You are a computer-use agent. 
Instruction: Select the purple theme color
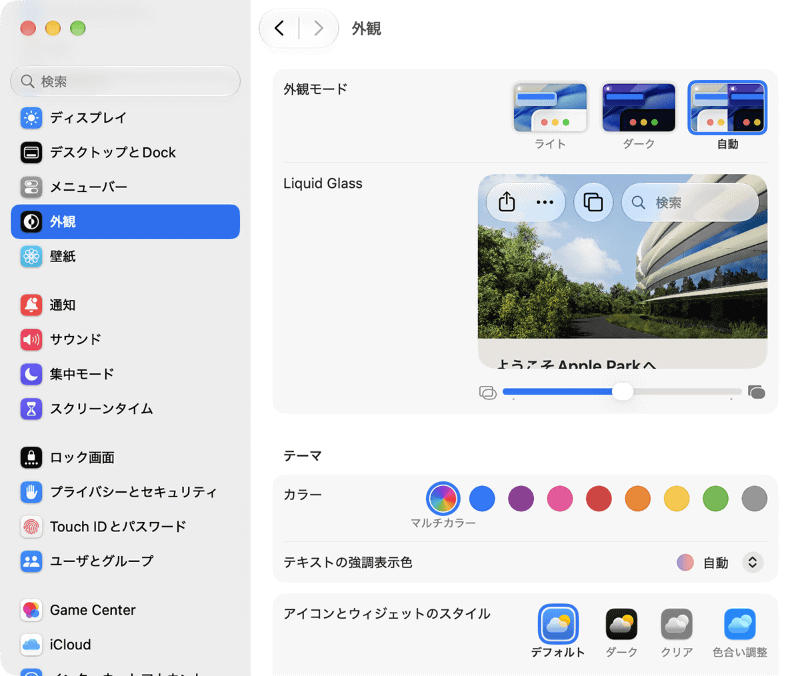521,498
